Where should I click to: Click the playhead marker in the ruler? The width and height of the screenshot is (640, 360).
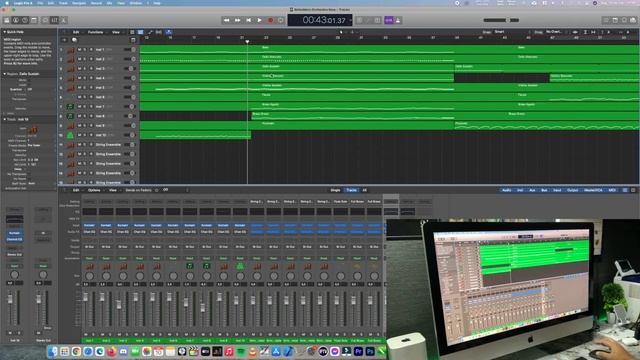coord(247,41)
